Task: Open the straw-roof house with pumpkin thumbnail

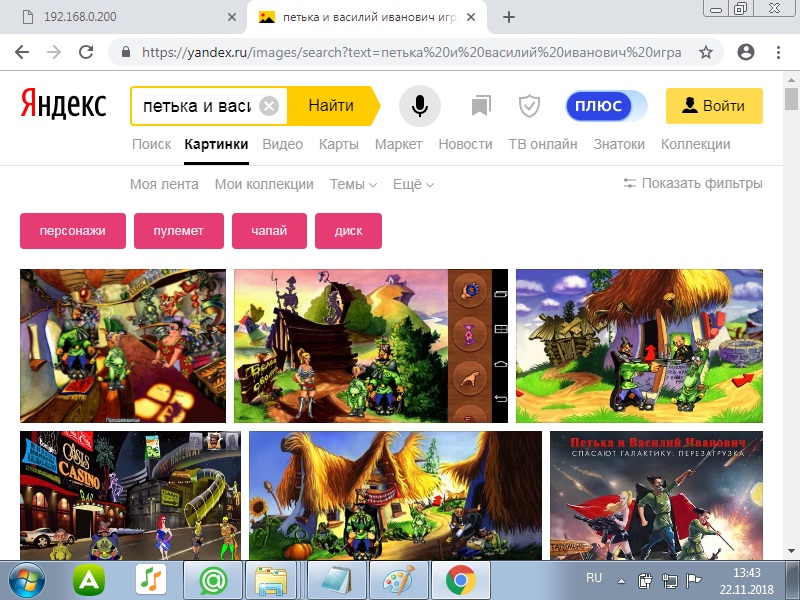Action: tap(395, 495)
